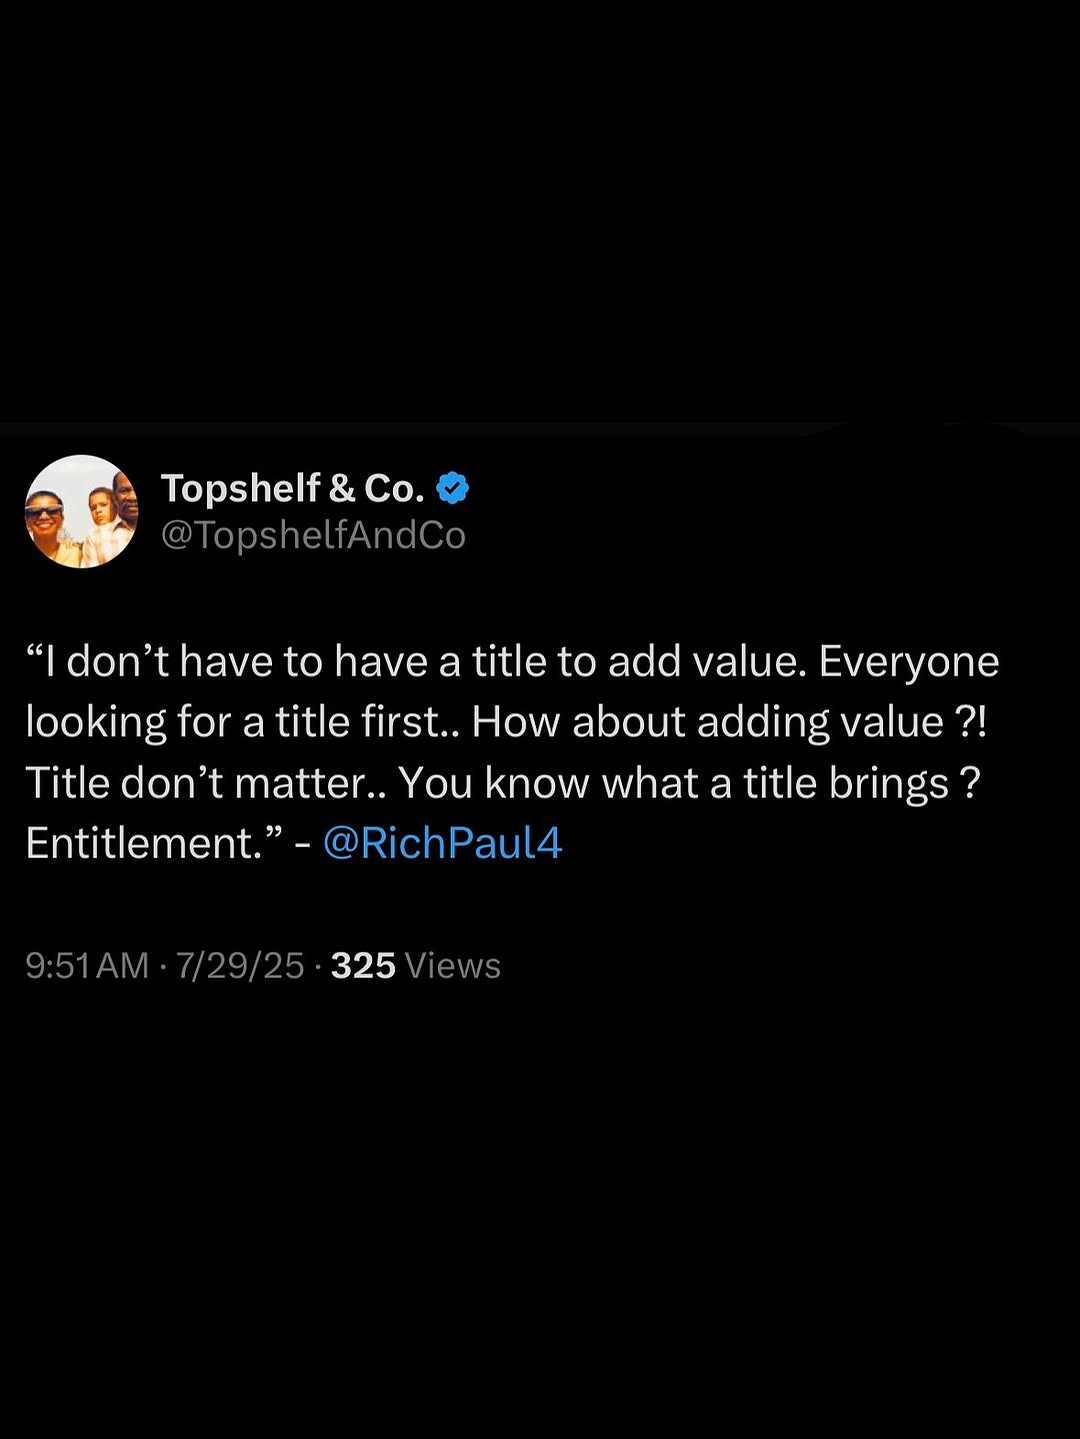1080x1439 pixels.
Task: Click the Views label
Action: point(453,965)
